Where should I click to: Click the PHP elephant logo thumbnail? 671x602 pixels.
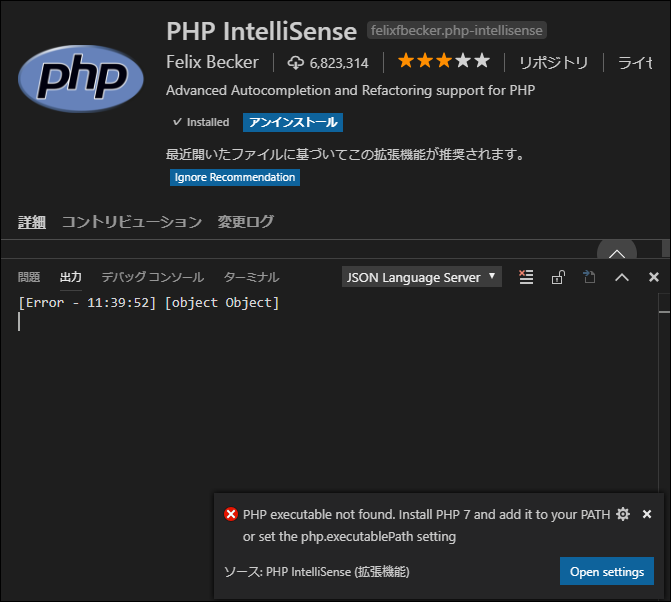pyautogui.click(x=81, y=79)
